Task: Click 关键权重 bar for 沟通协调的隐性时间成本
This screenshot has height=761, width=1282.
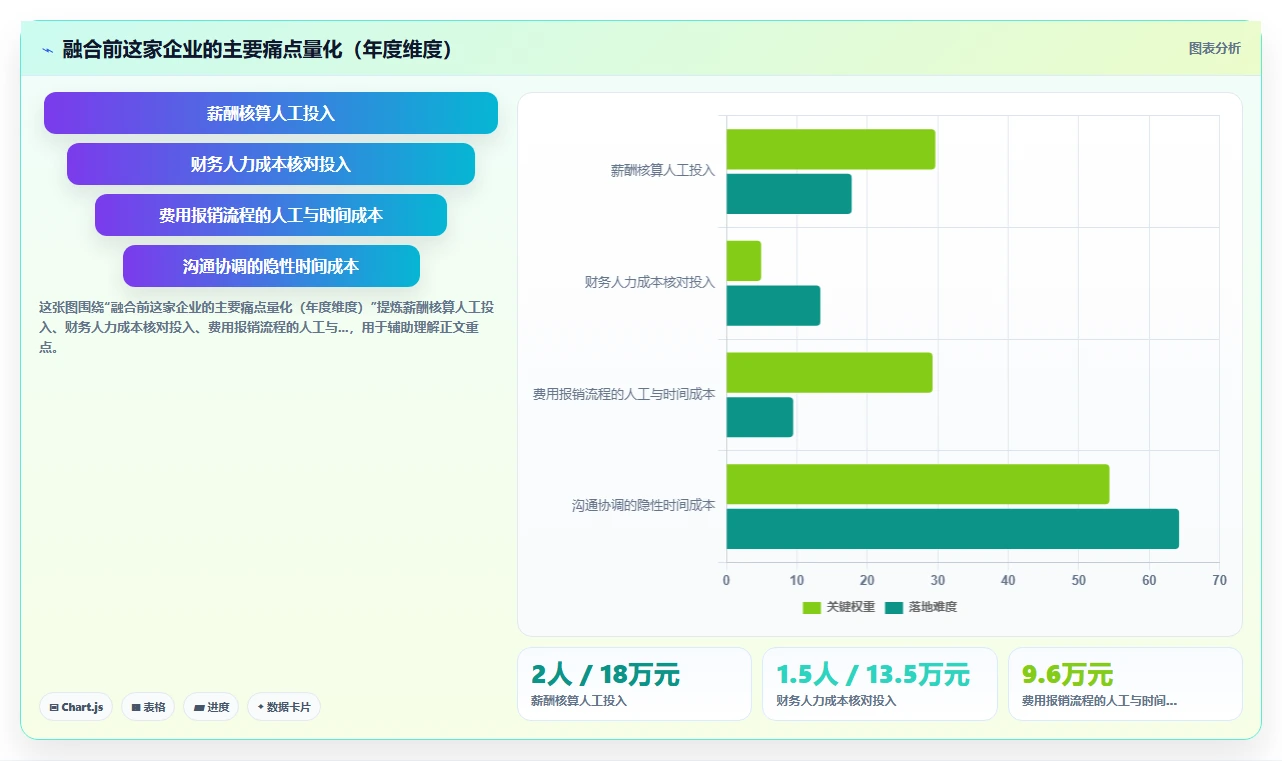Action: pyautogui.click(x=918, y=484)
